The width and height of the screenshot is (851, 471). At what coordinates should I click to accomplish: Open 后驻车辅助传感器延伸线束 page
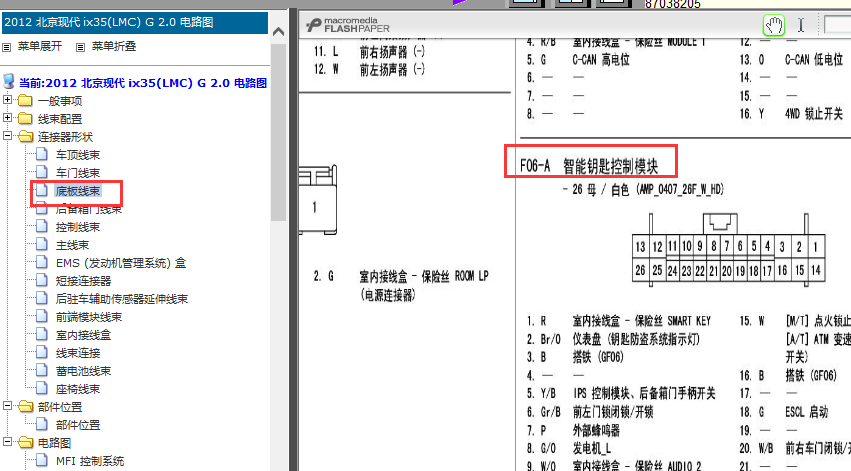point(122,299)
